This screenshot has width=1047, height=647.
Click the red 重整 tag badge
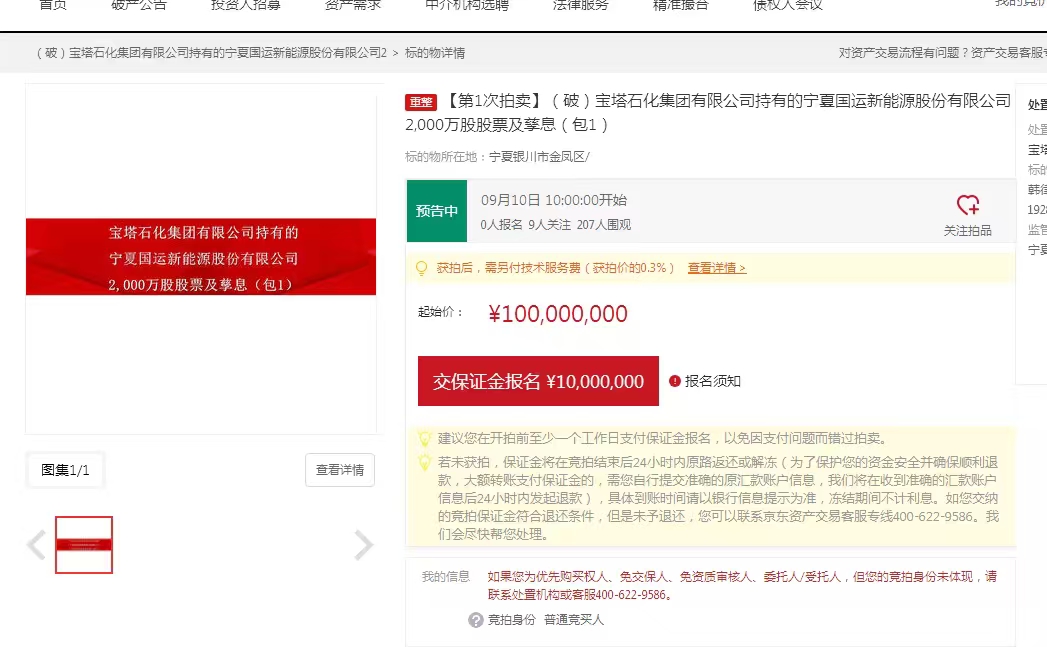(421, 102)
